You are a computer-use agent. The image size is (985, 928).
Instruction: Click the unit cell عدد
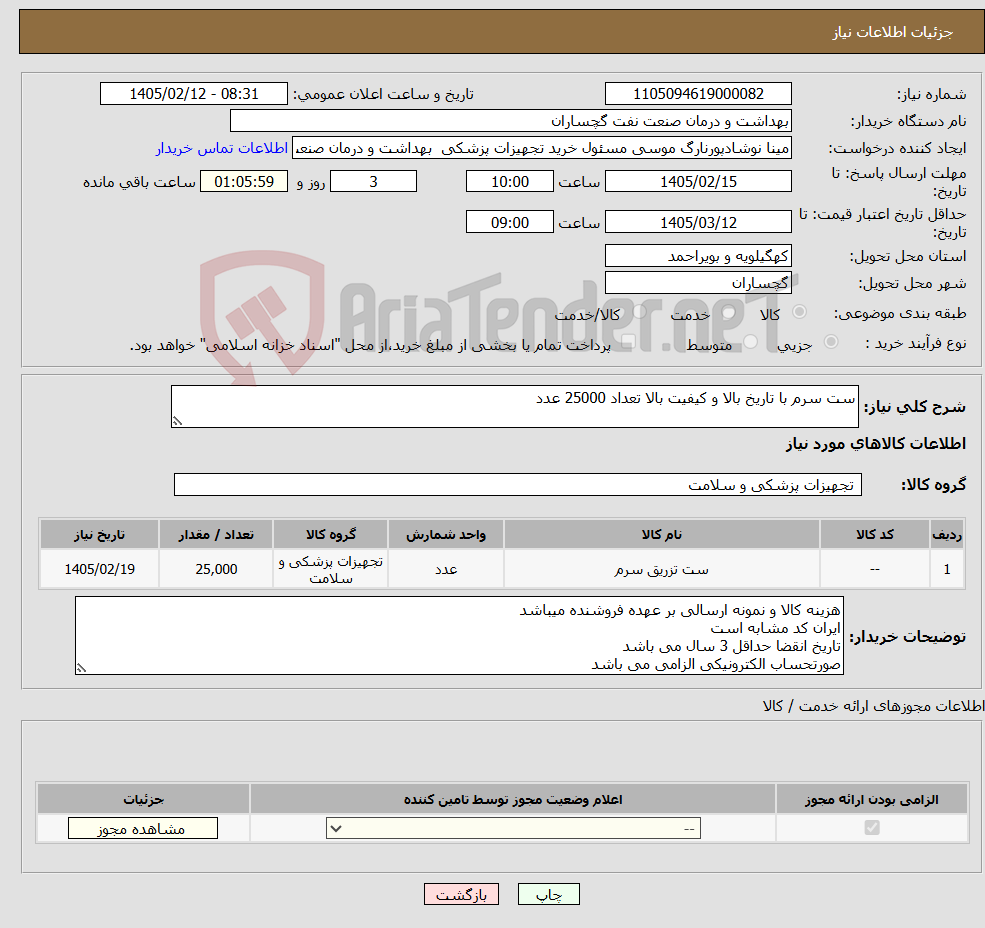pos(445,569)
